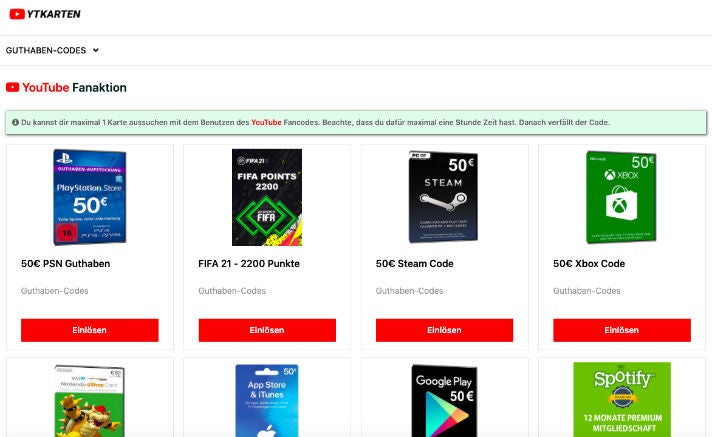Open the 50€ Steam card image
This screenshot has height=437, width=712.
click(x=443, y=197)
